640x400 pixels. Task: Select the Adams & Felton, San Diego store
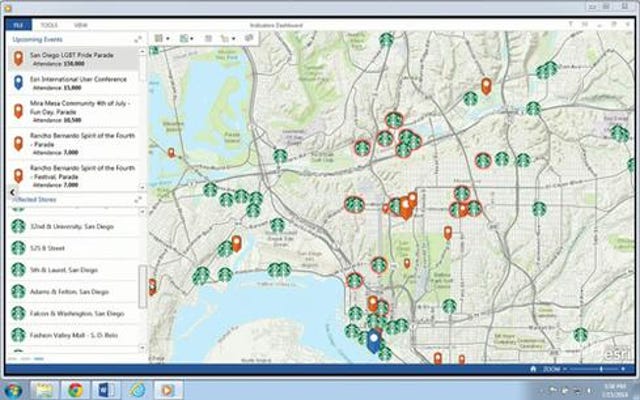pyautogui.click(x=73, y=292)
